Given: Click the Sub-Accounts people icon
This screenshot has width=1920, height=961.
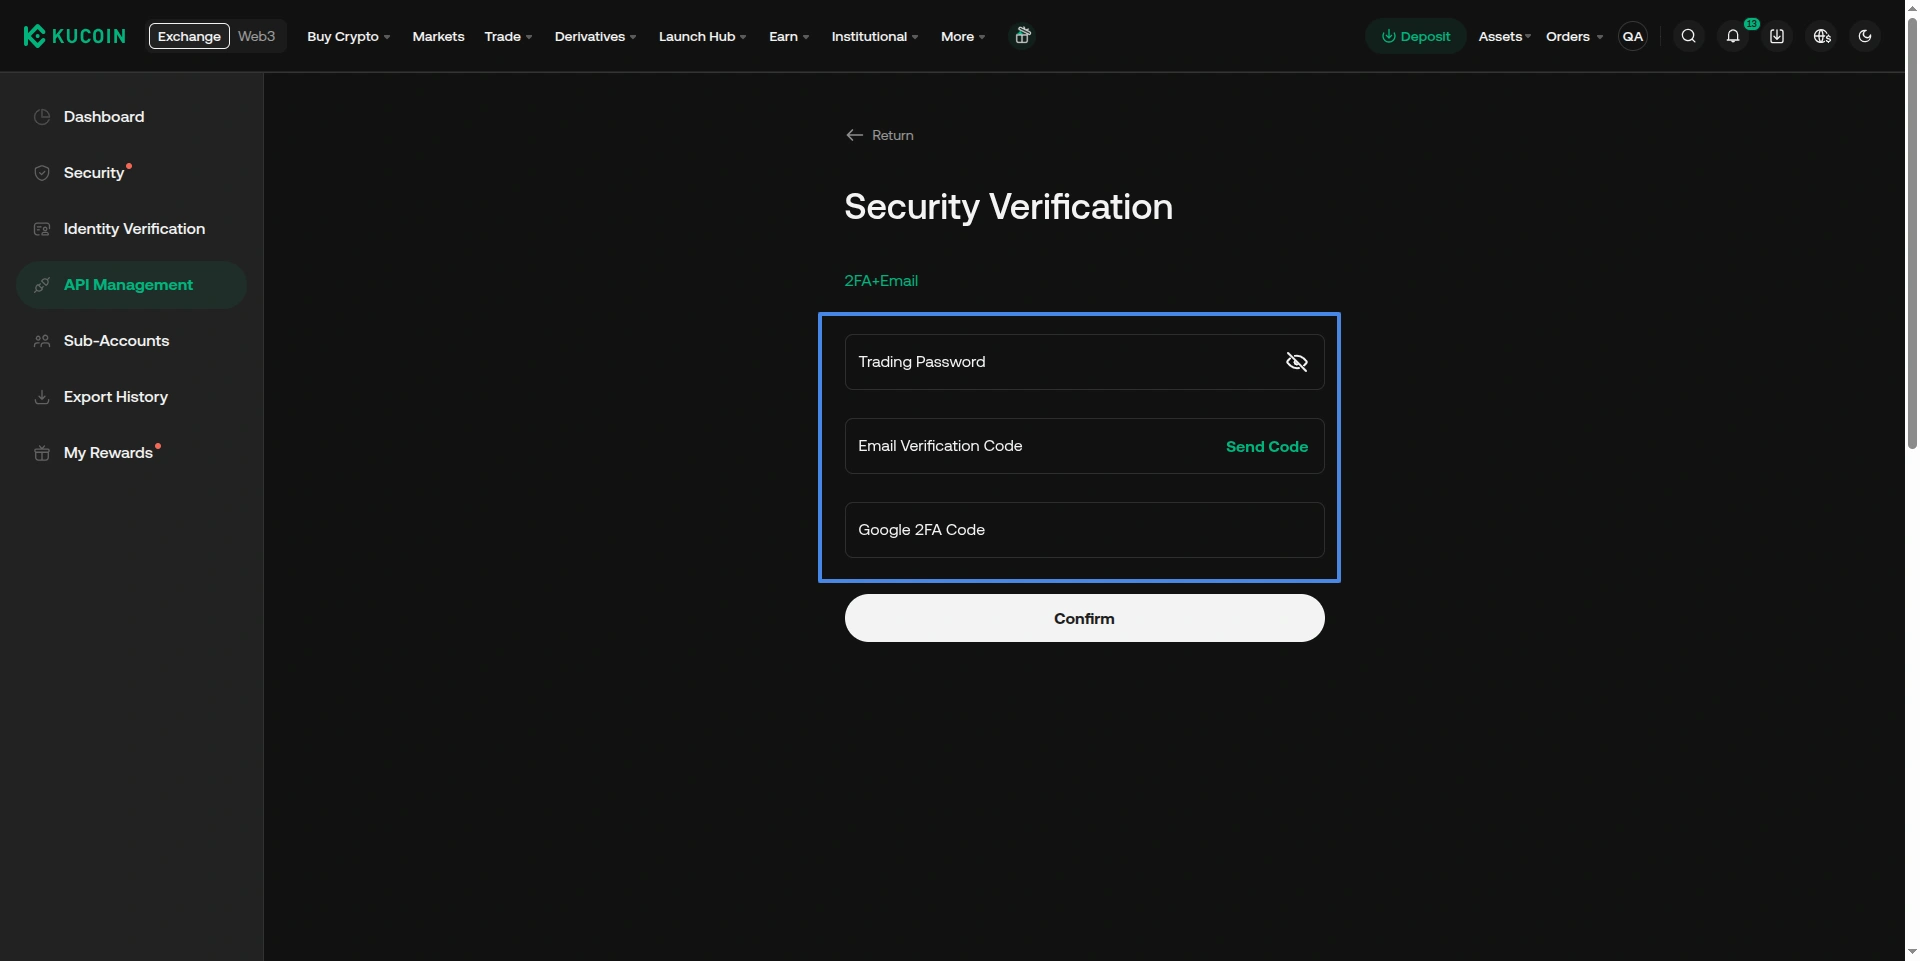Looking at the screenshot, I should (42, 341).
